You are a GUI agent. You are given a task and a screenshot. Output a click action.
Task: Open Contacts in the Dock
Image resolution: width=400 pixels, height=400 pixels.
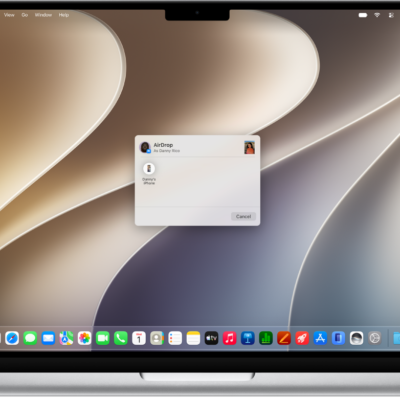[157, 338]
